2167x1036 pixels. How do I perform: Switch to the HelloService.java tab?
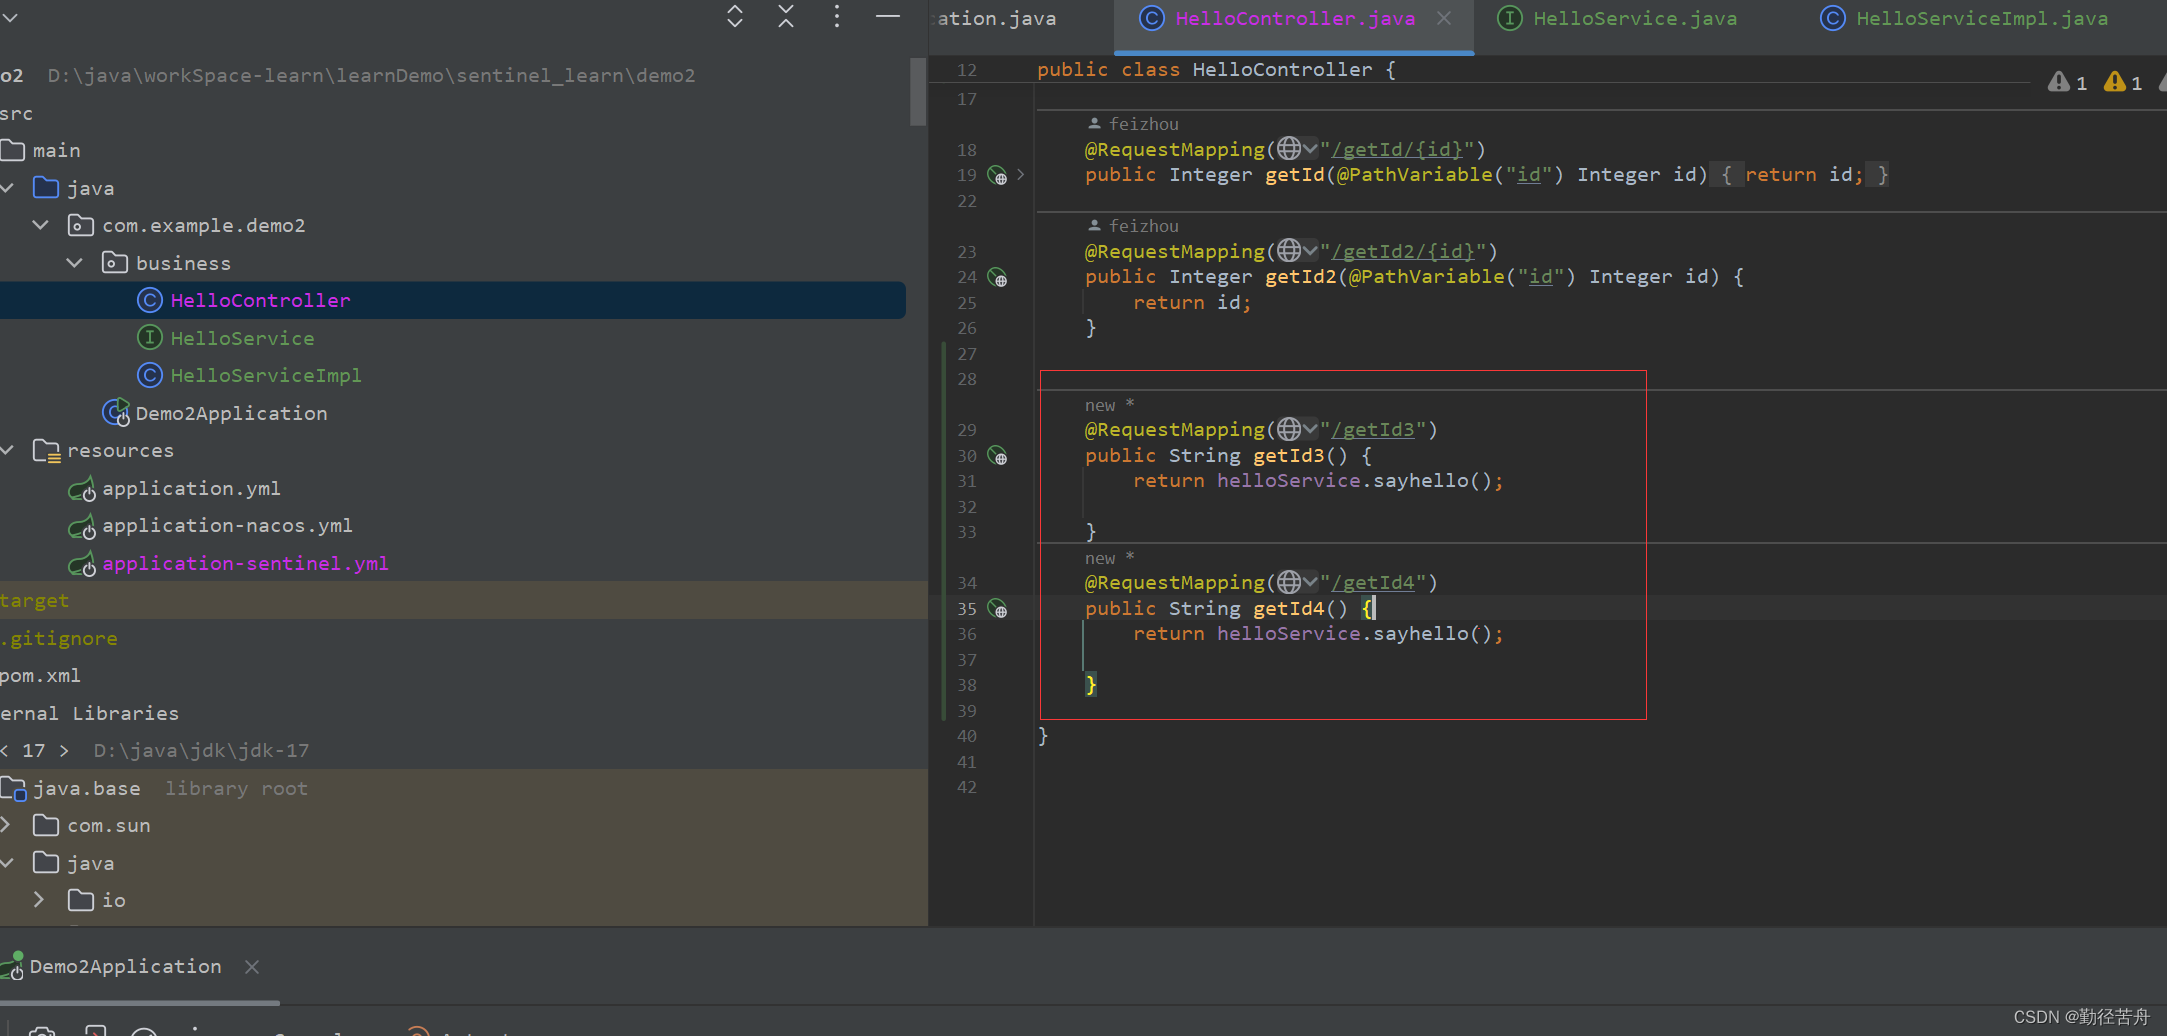point(1618,19)
